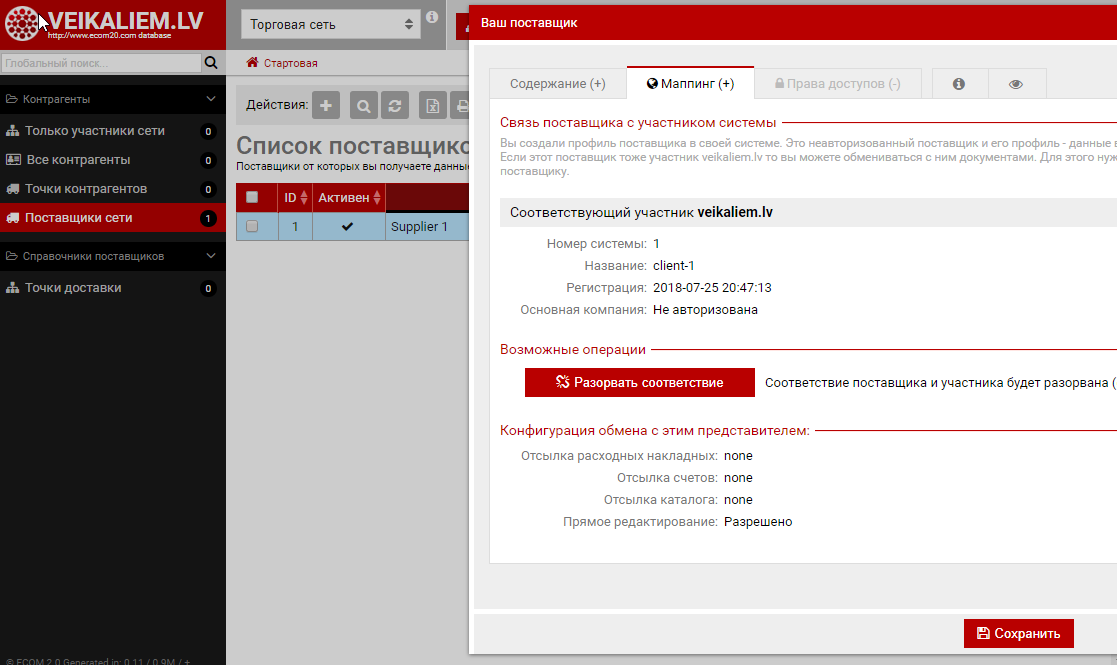Click the global search magnifier icon

pyautogui.click(x=211, y=63)
